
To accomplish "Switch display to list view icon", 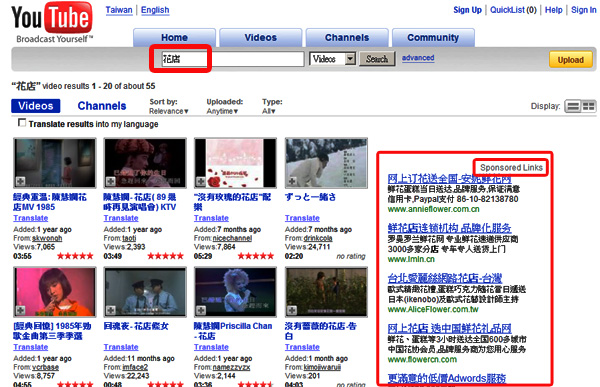I will 573,106.
